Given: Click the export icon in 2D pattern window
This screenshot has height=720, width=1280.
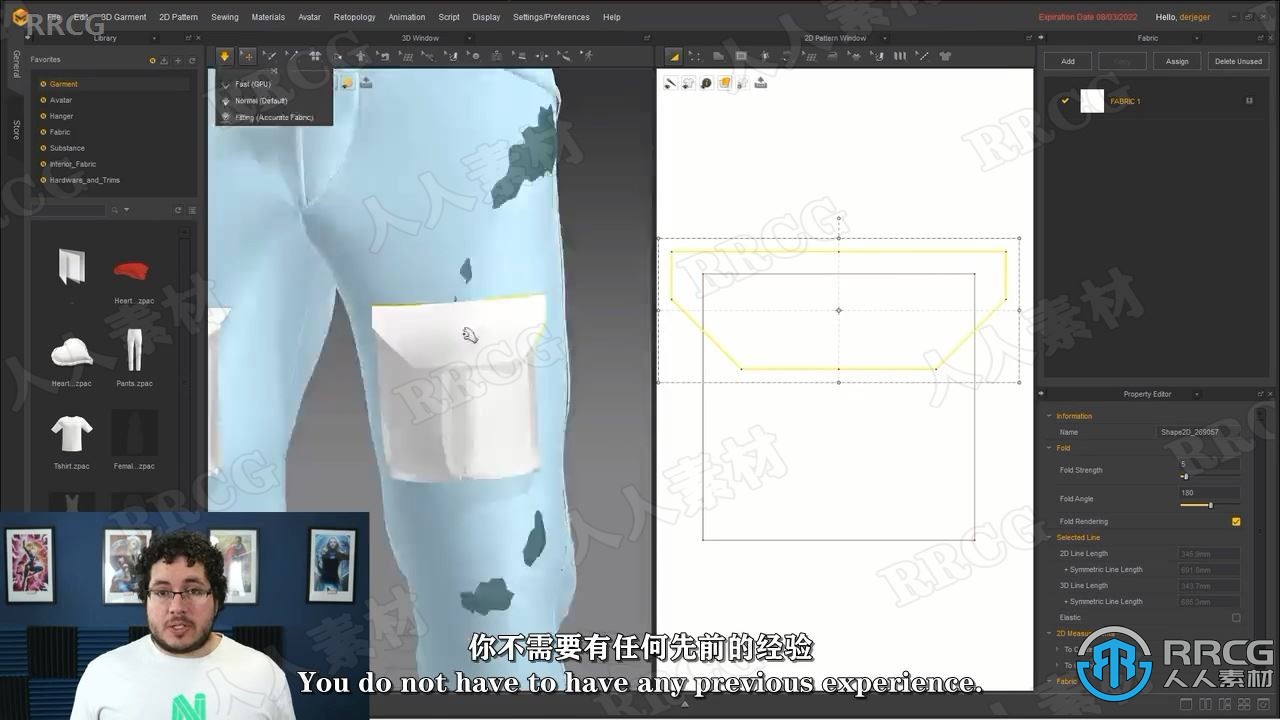Looking at the screenshot, I should tap(761, 82).
